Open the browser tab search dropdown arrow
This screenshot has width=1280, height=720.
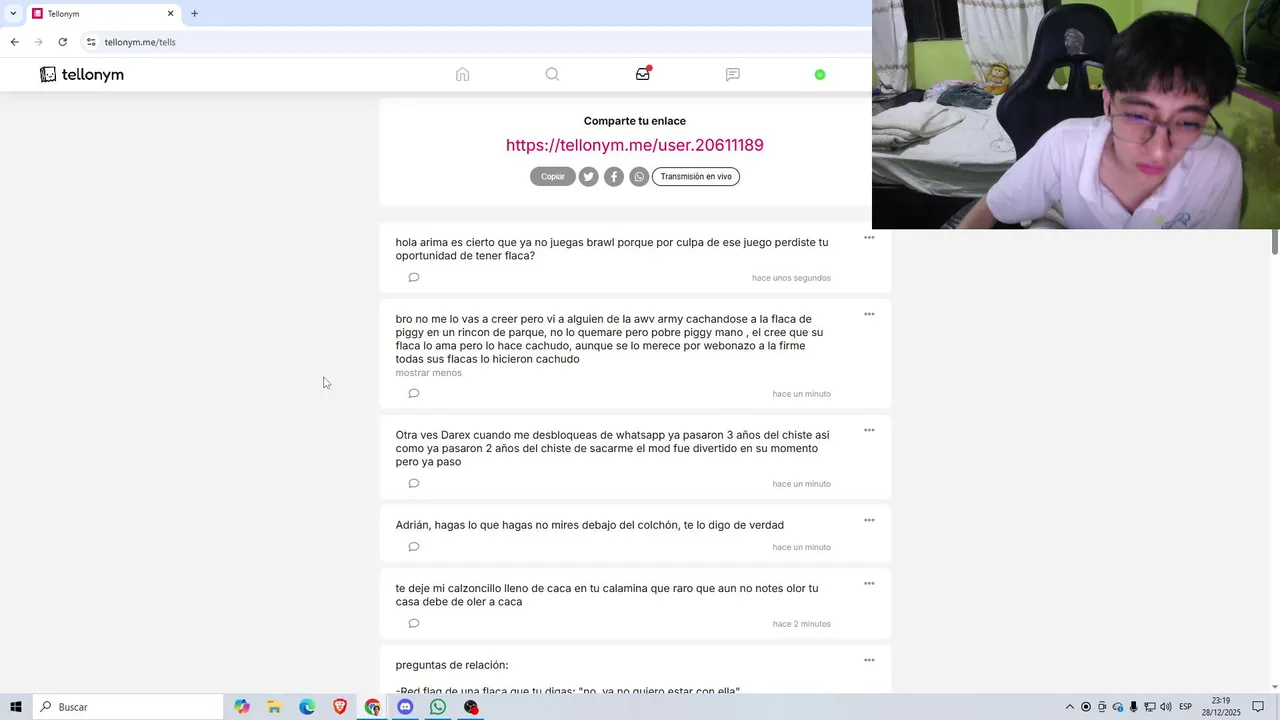click(13, 14)
